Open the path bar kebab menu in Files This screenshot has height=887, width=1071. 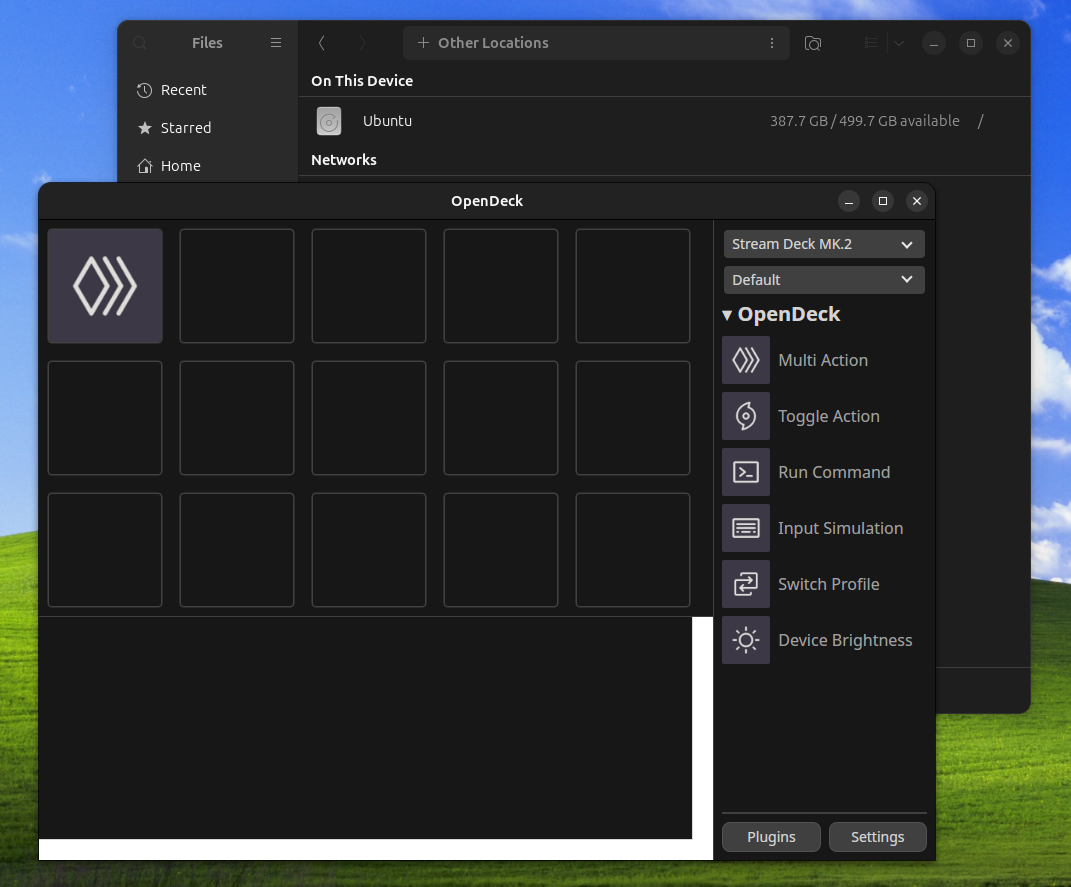772,43
